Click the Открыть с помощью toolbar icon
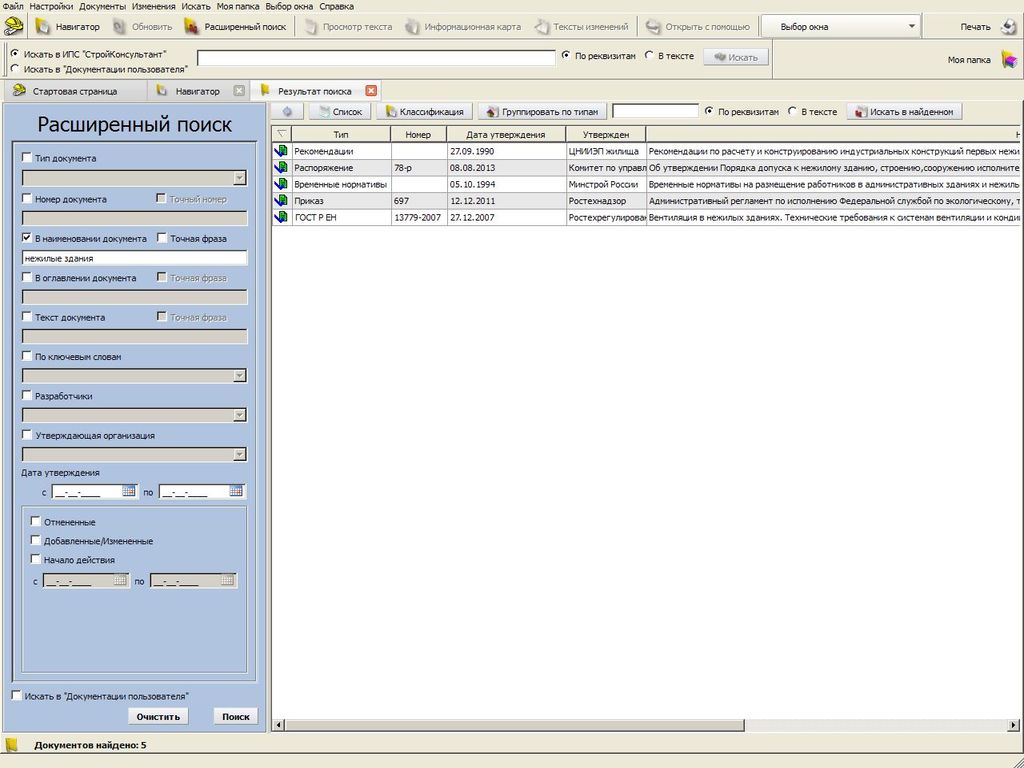 tap(652, 27)
